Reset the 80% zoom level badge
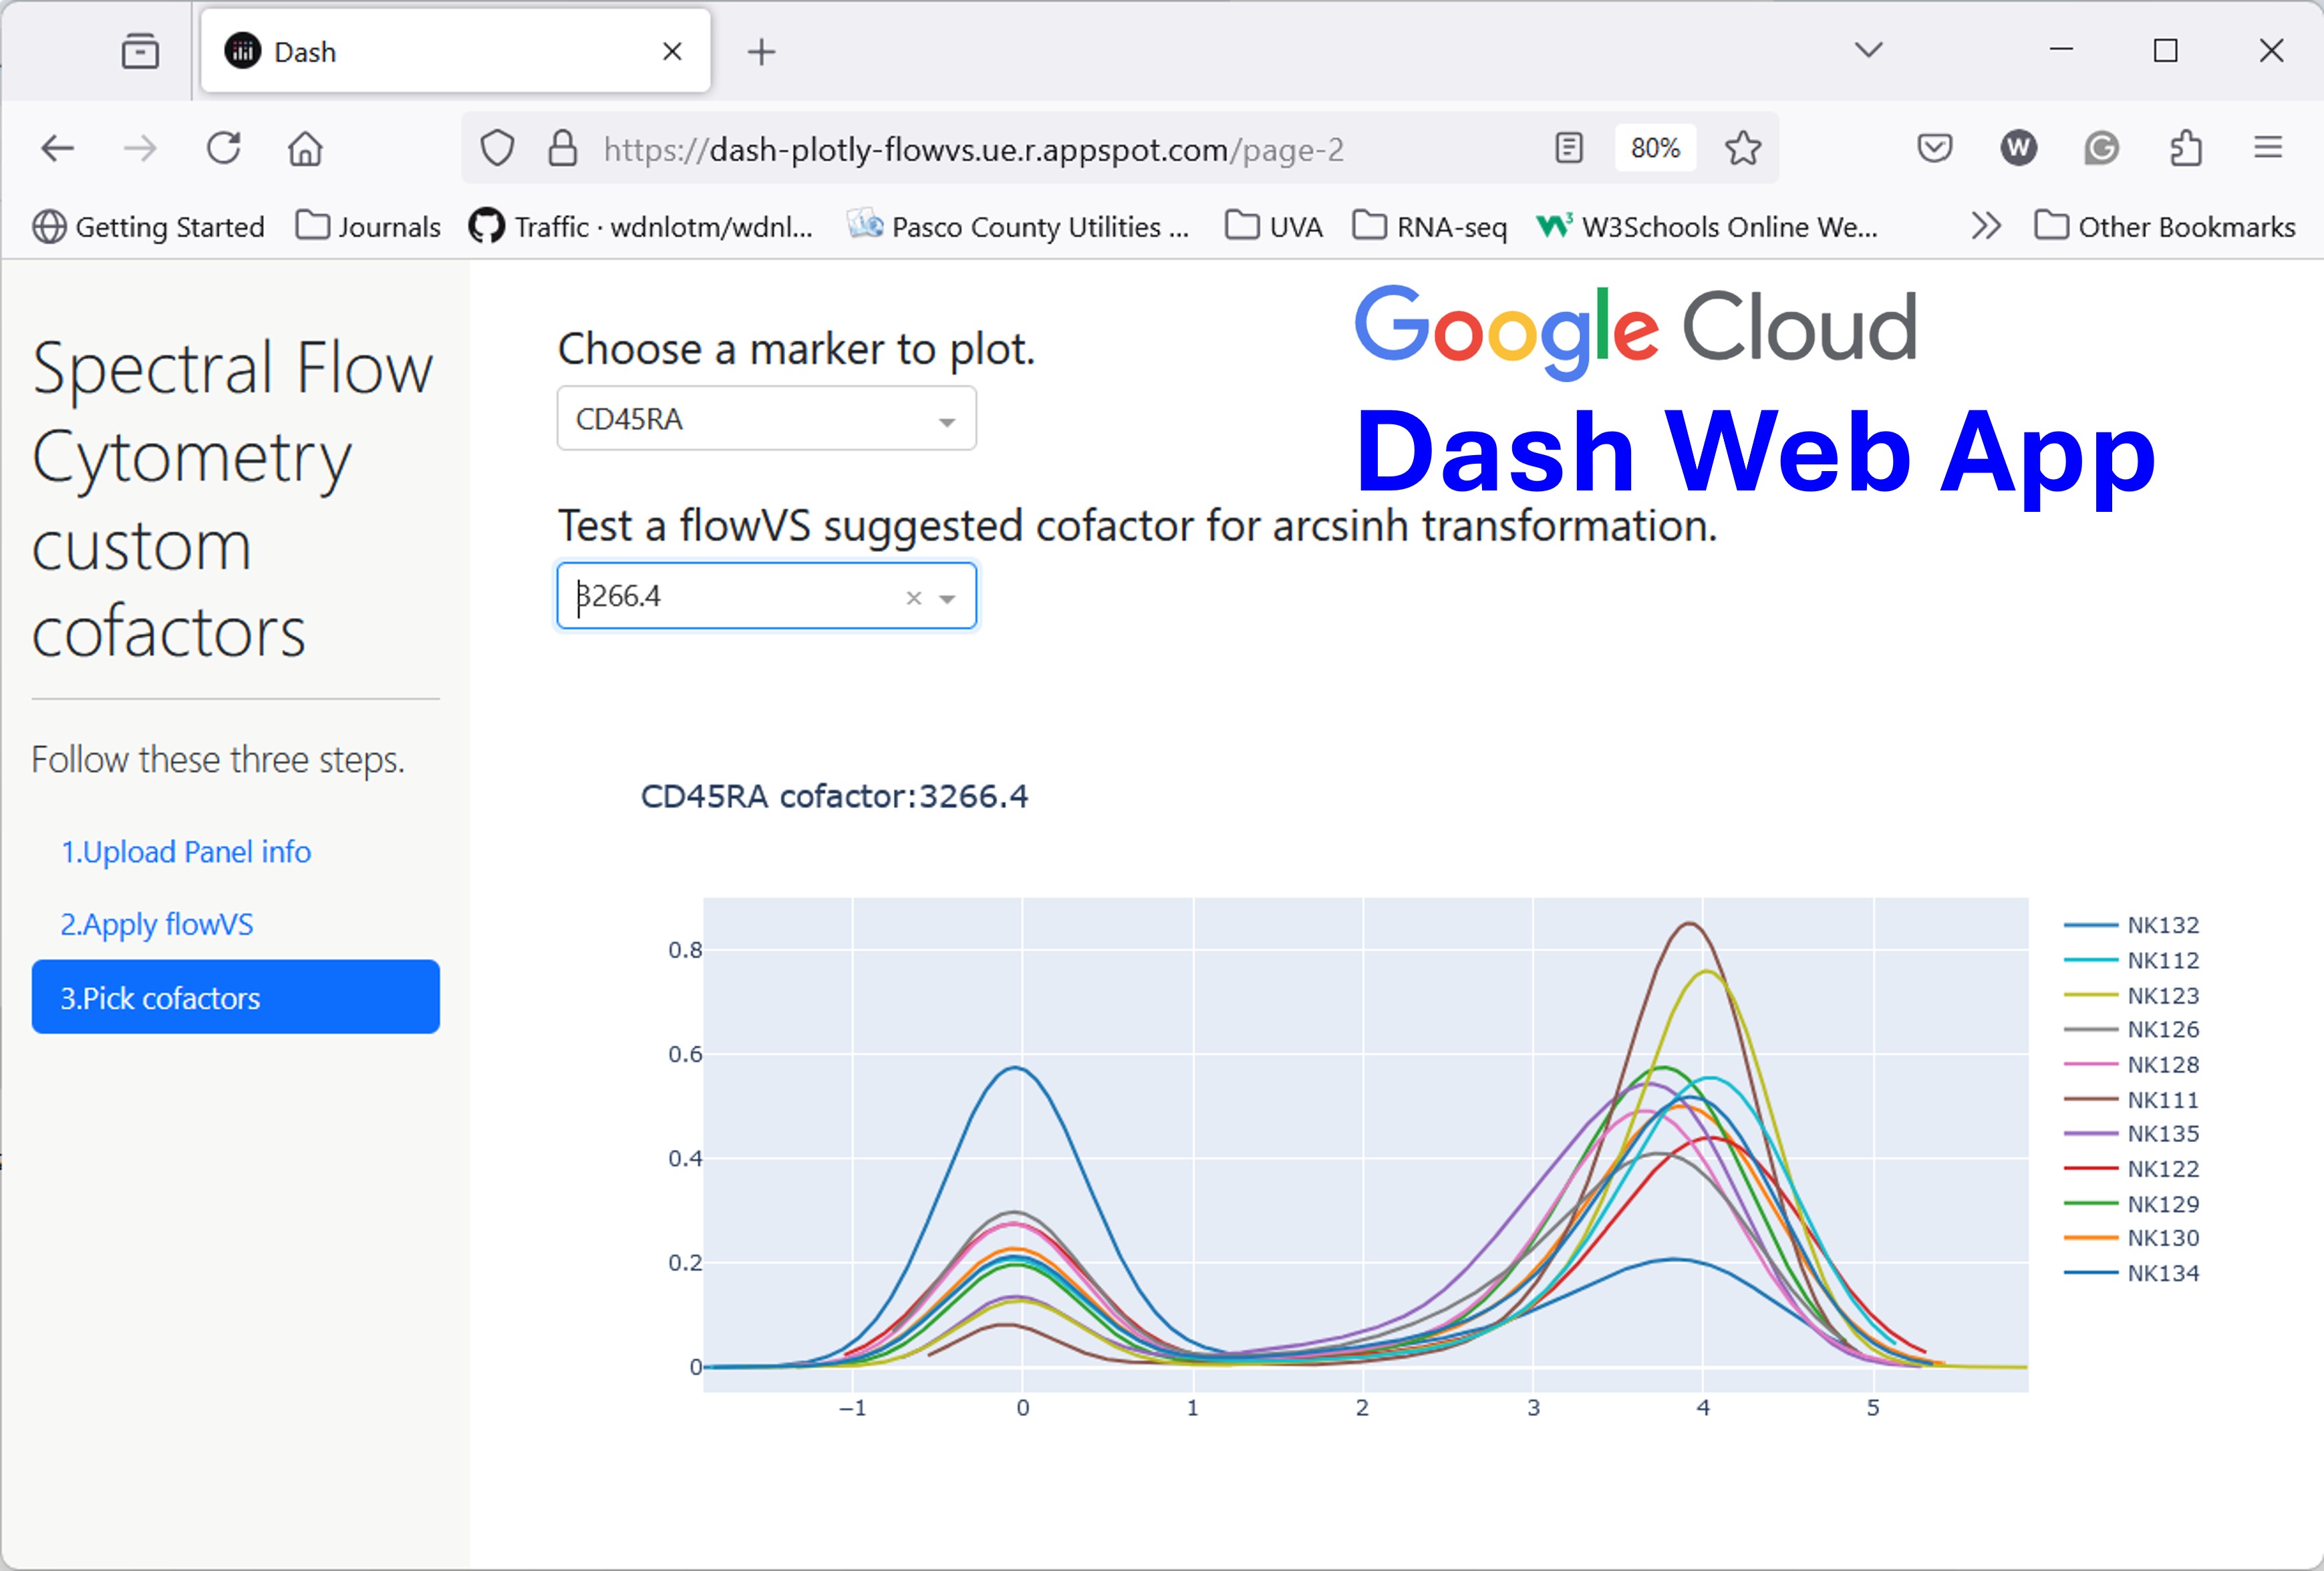 tap(1655, 149)
